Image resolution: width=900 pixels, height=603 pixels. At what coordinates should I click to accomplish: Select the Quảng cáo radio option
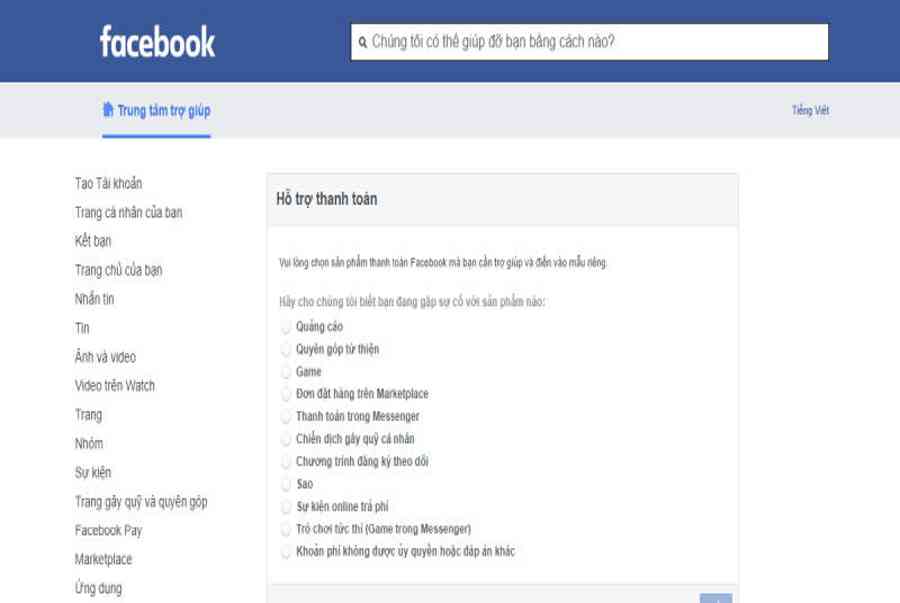click(286, 327)
